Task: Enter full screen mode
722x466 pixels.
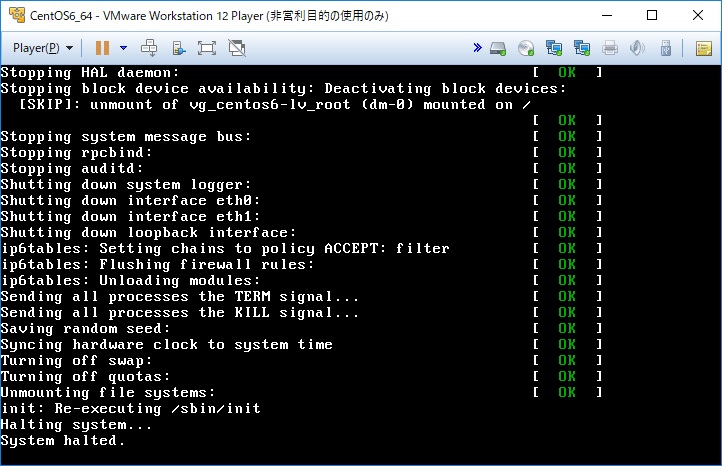Action: pos(207,48)
